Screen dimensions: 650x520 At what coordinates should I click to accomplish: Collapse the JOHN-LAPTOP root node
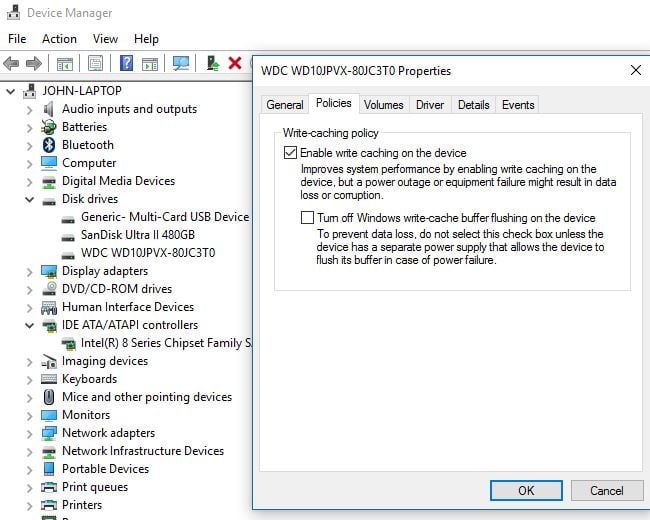tap(11, 91)
